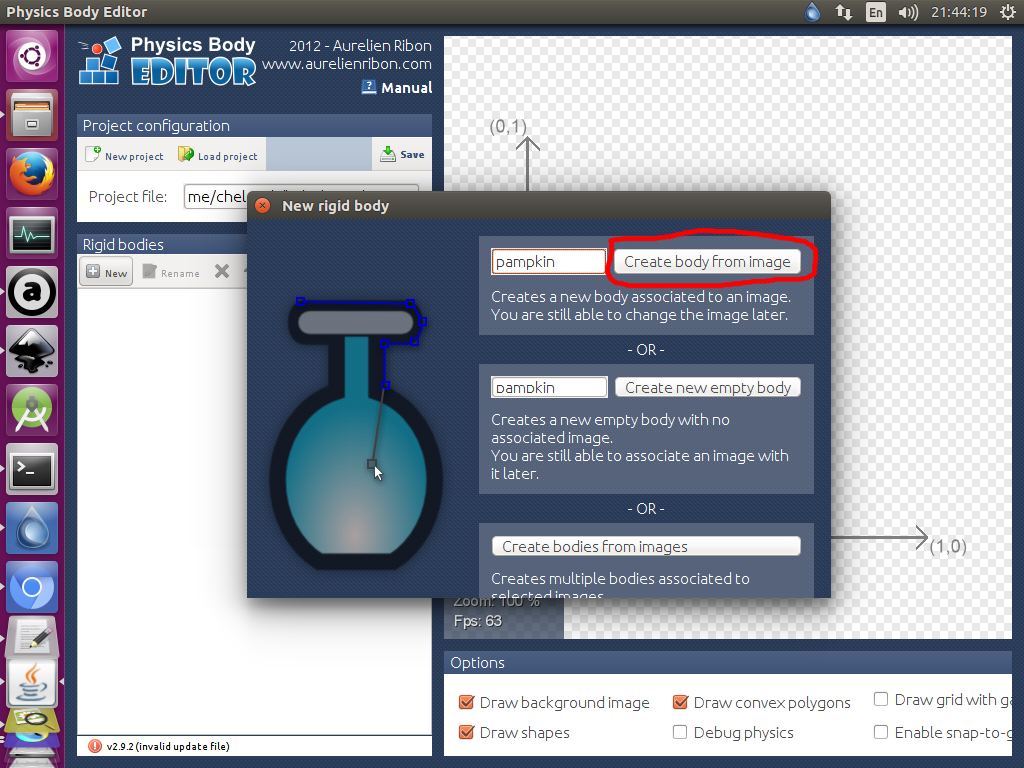Click Create new empty body button

point(708,387)
